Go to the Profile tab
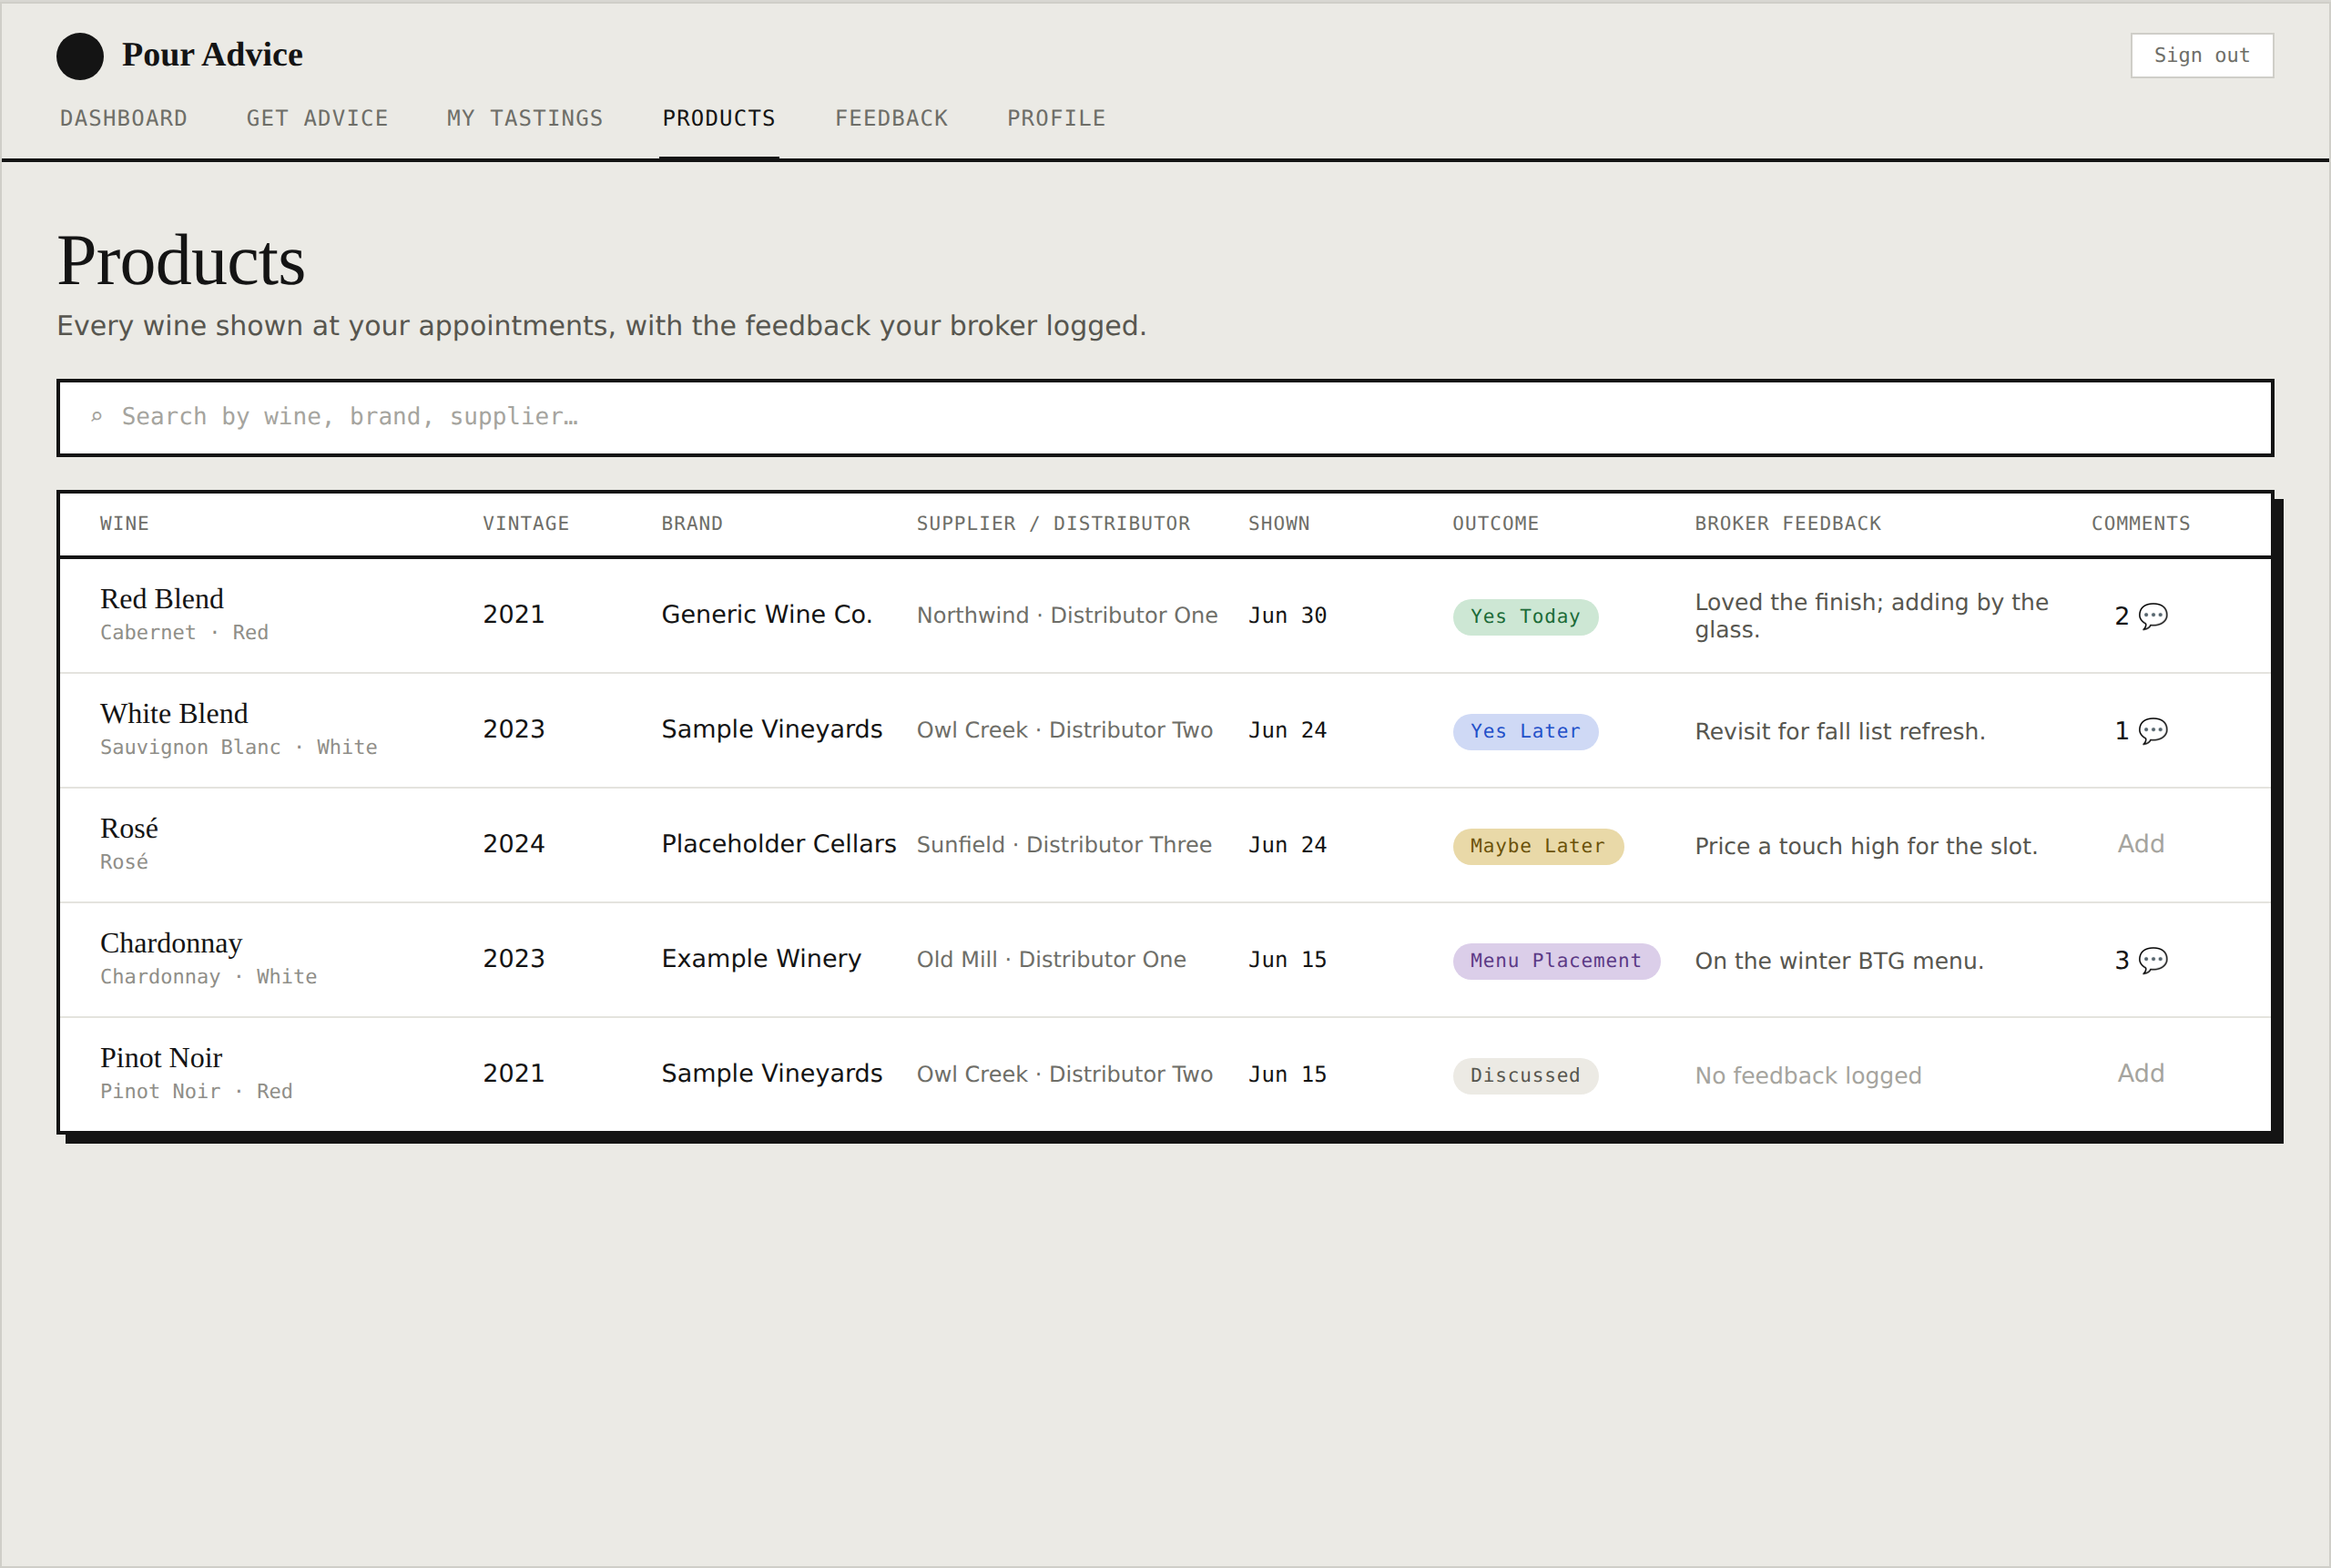Viewport: 2331px width, 1568px height. (1056, 118)
